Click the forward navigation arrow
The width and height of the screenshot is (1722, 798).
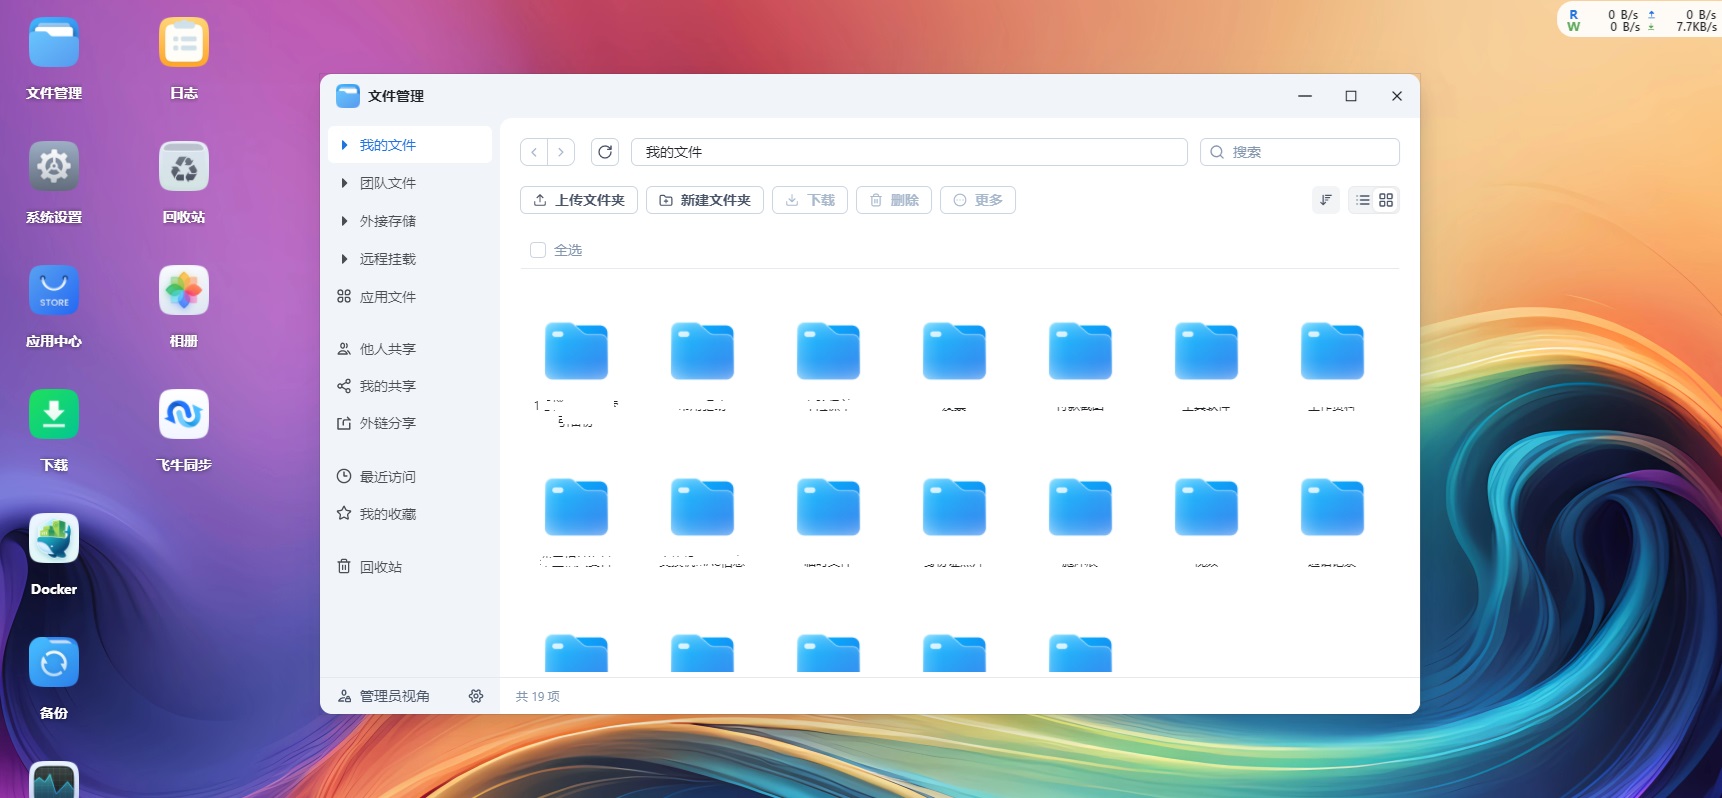(x=561, y=152)
